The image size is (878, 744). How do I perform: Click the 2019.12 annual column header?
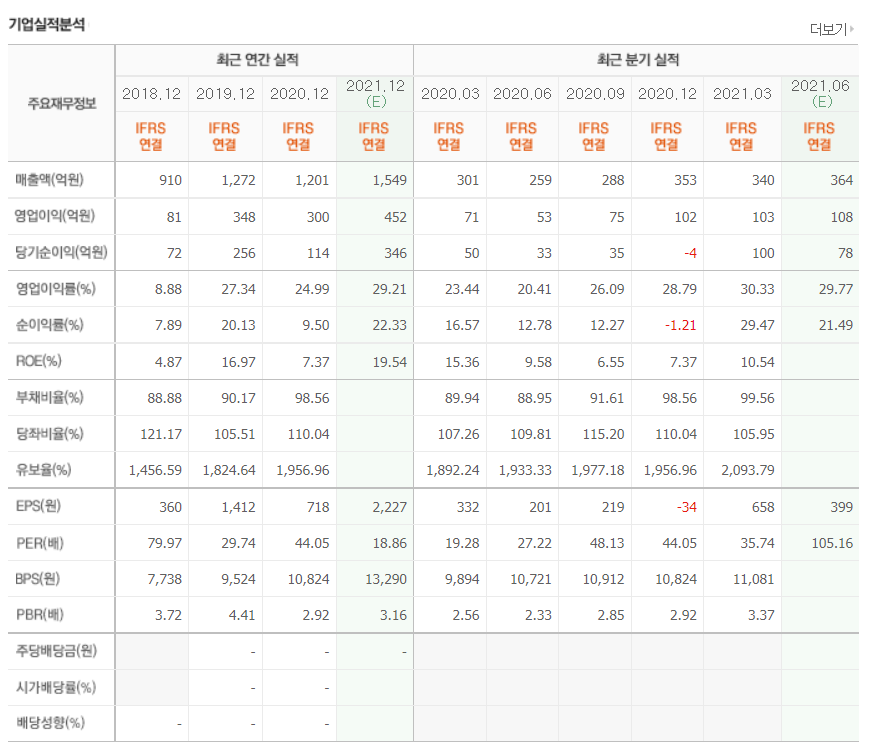[225, 93]
